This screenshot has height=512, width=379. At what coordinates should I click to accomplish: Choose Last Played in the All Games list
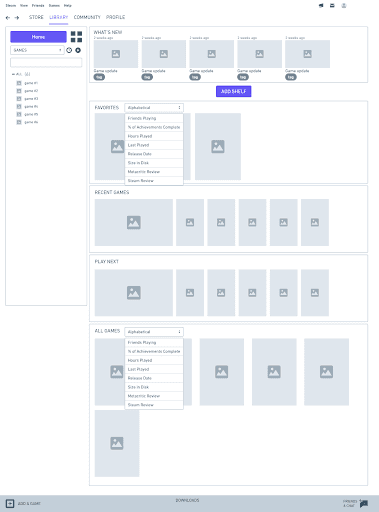(154, 369)
